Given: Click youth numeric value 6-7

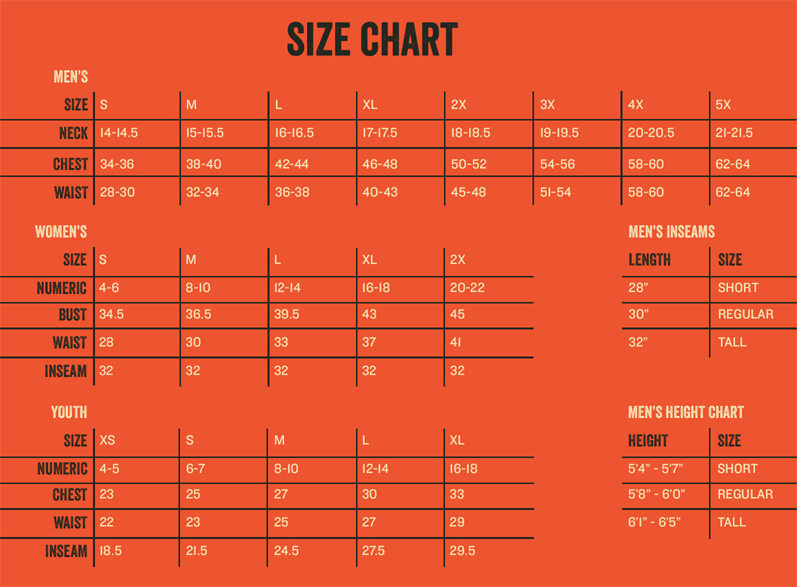Looking at the screenshot, I should [x=195, y=469].
